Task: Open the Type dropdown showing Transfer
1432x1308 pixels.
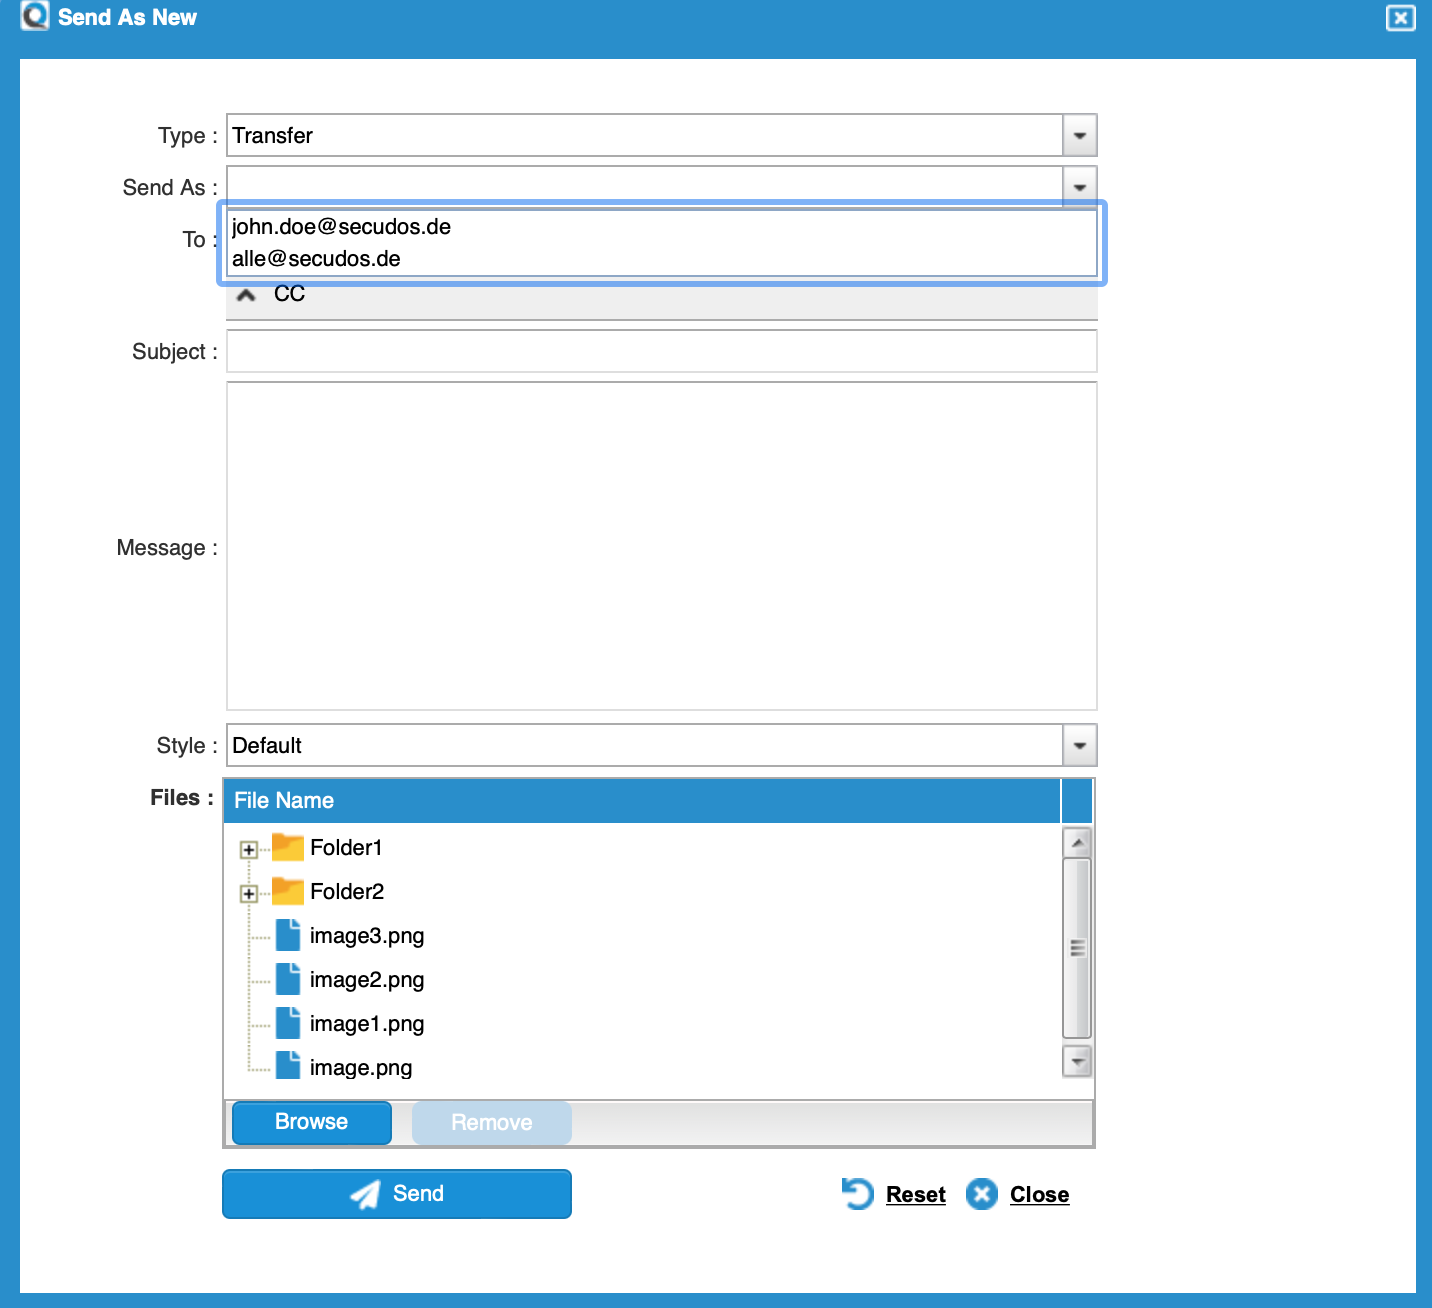Action: pyautogui.click(x=1078, y=135)
